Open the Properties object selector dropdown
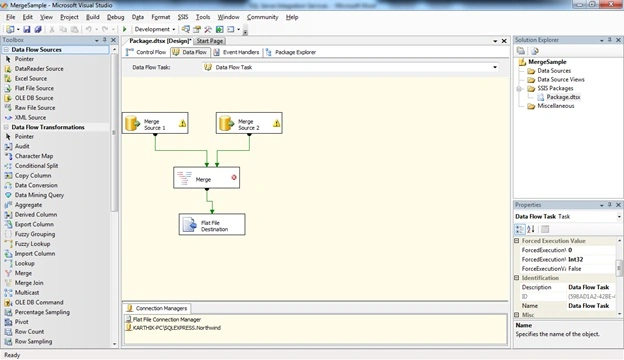This screenshot has width=624, height=360. [x=619, y=217]
